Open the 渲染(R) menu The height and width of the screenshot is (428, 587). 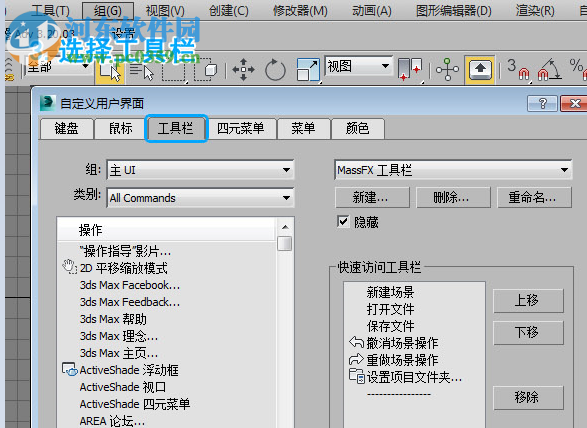(535, 11)
